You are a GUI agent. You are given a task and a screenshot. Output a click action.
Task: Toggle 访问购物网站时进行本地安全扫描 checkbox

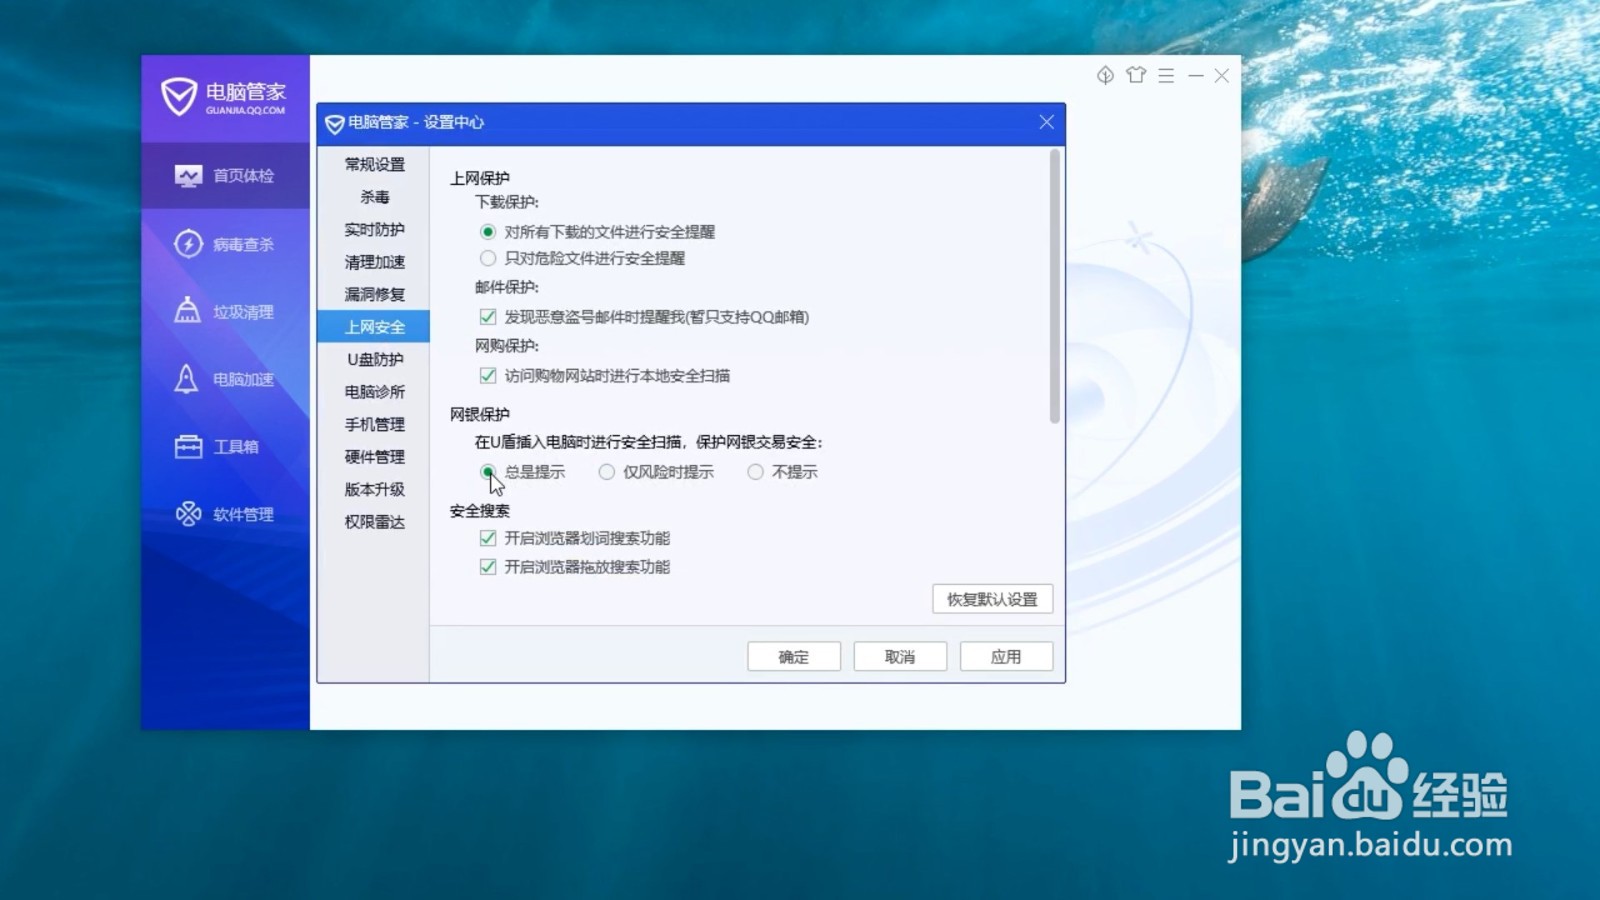(488, 376)
